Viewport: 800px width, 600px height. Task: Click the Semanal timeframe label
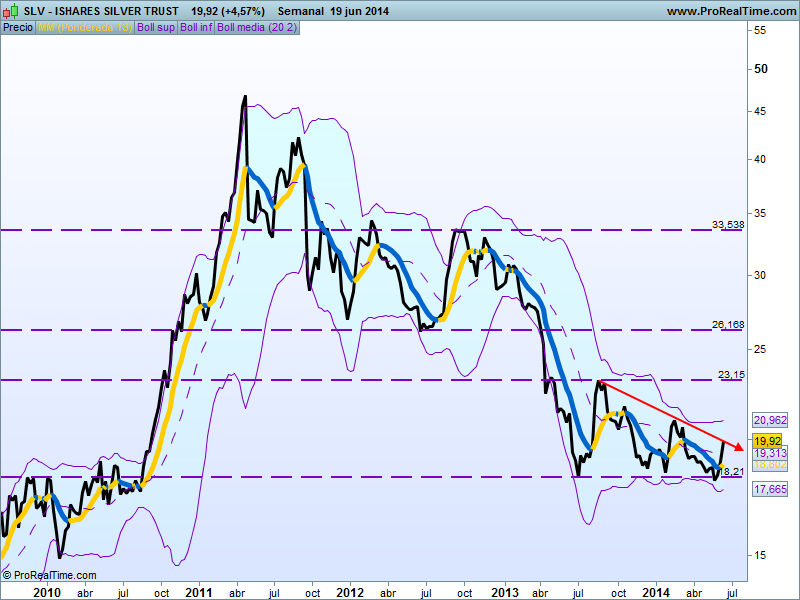pos(298,11)
